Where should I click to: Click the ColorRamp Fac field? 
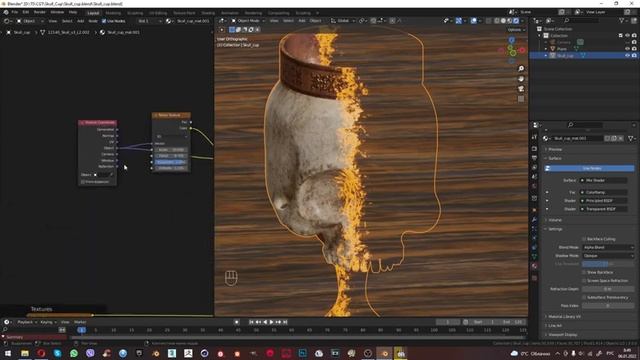604,192
